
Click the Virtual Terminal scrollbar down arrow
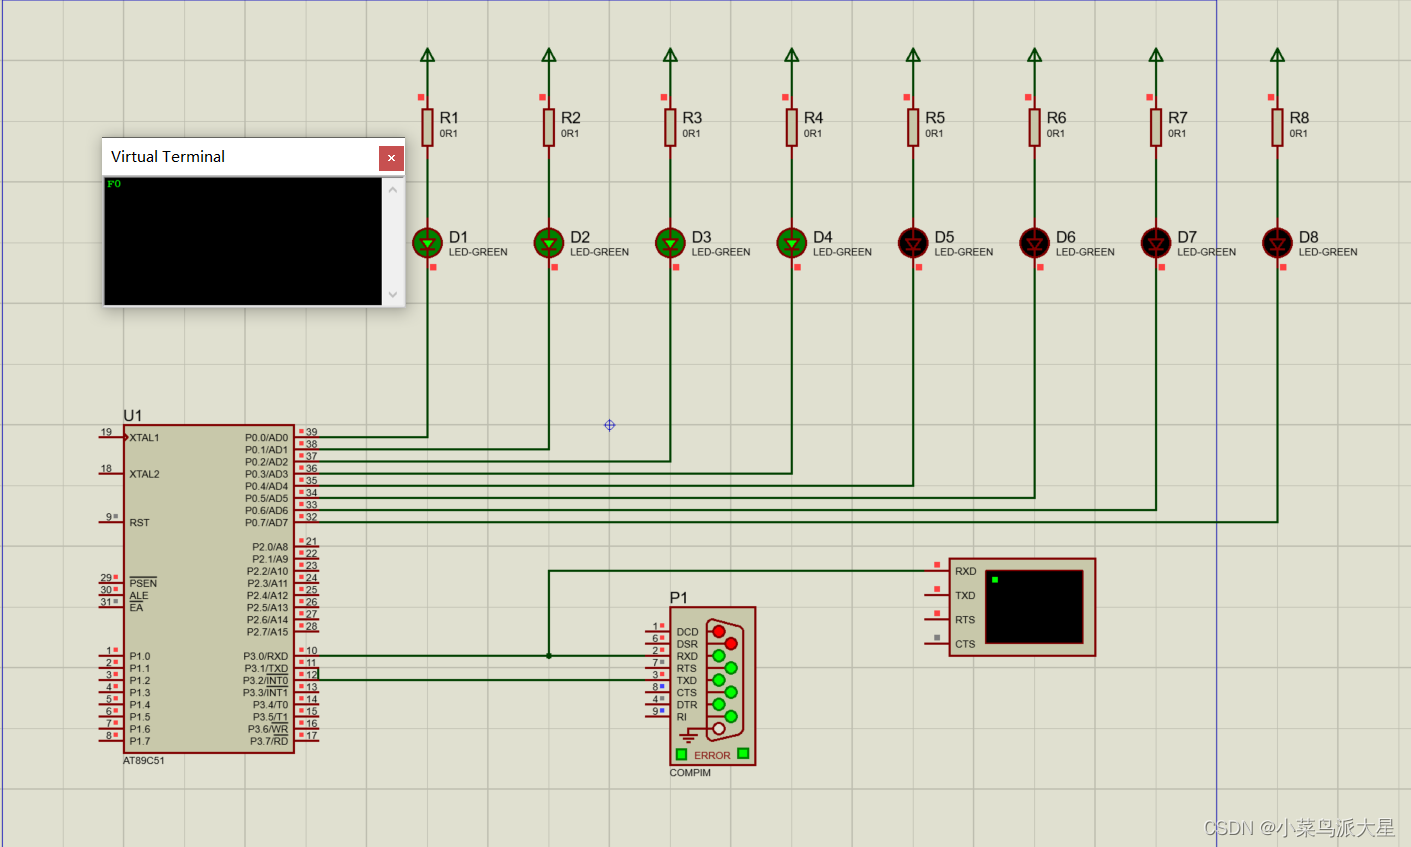click(393, 294)
